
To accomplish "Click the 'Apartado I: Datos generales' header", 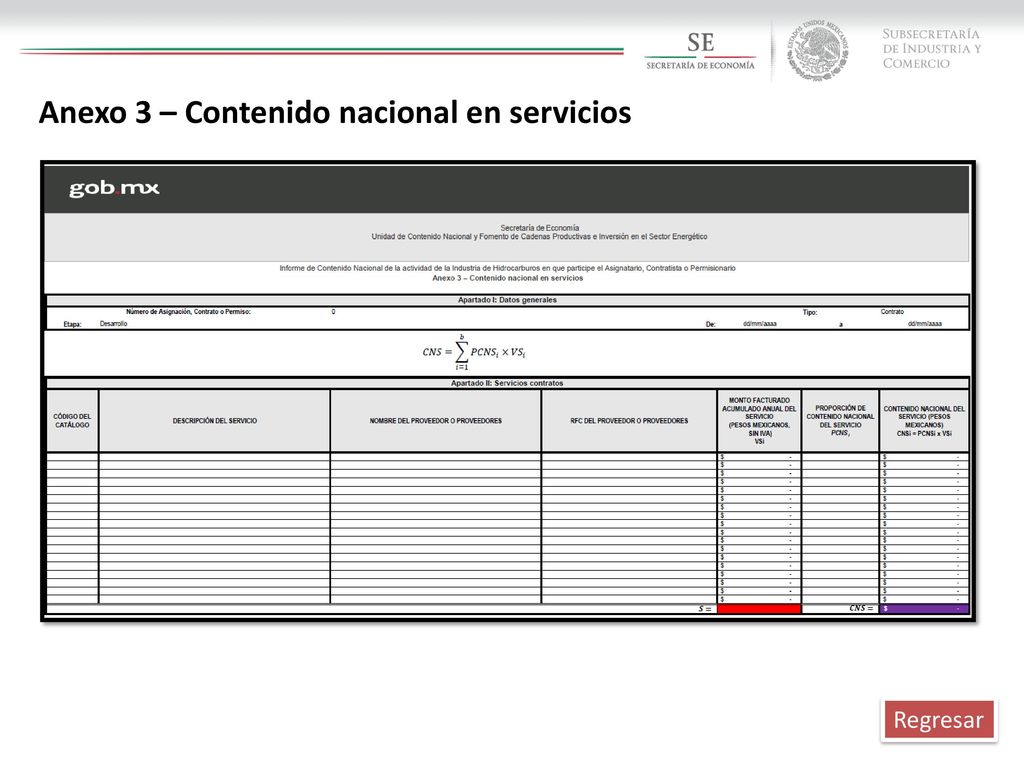I will pos(507,300).
